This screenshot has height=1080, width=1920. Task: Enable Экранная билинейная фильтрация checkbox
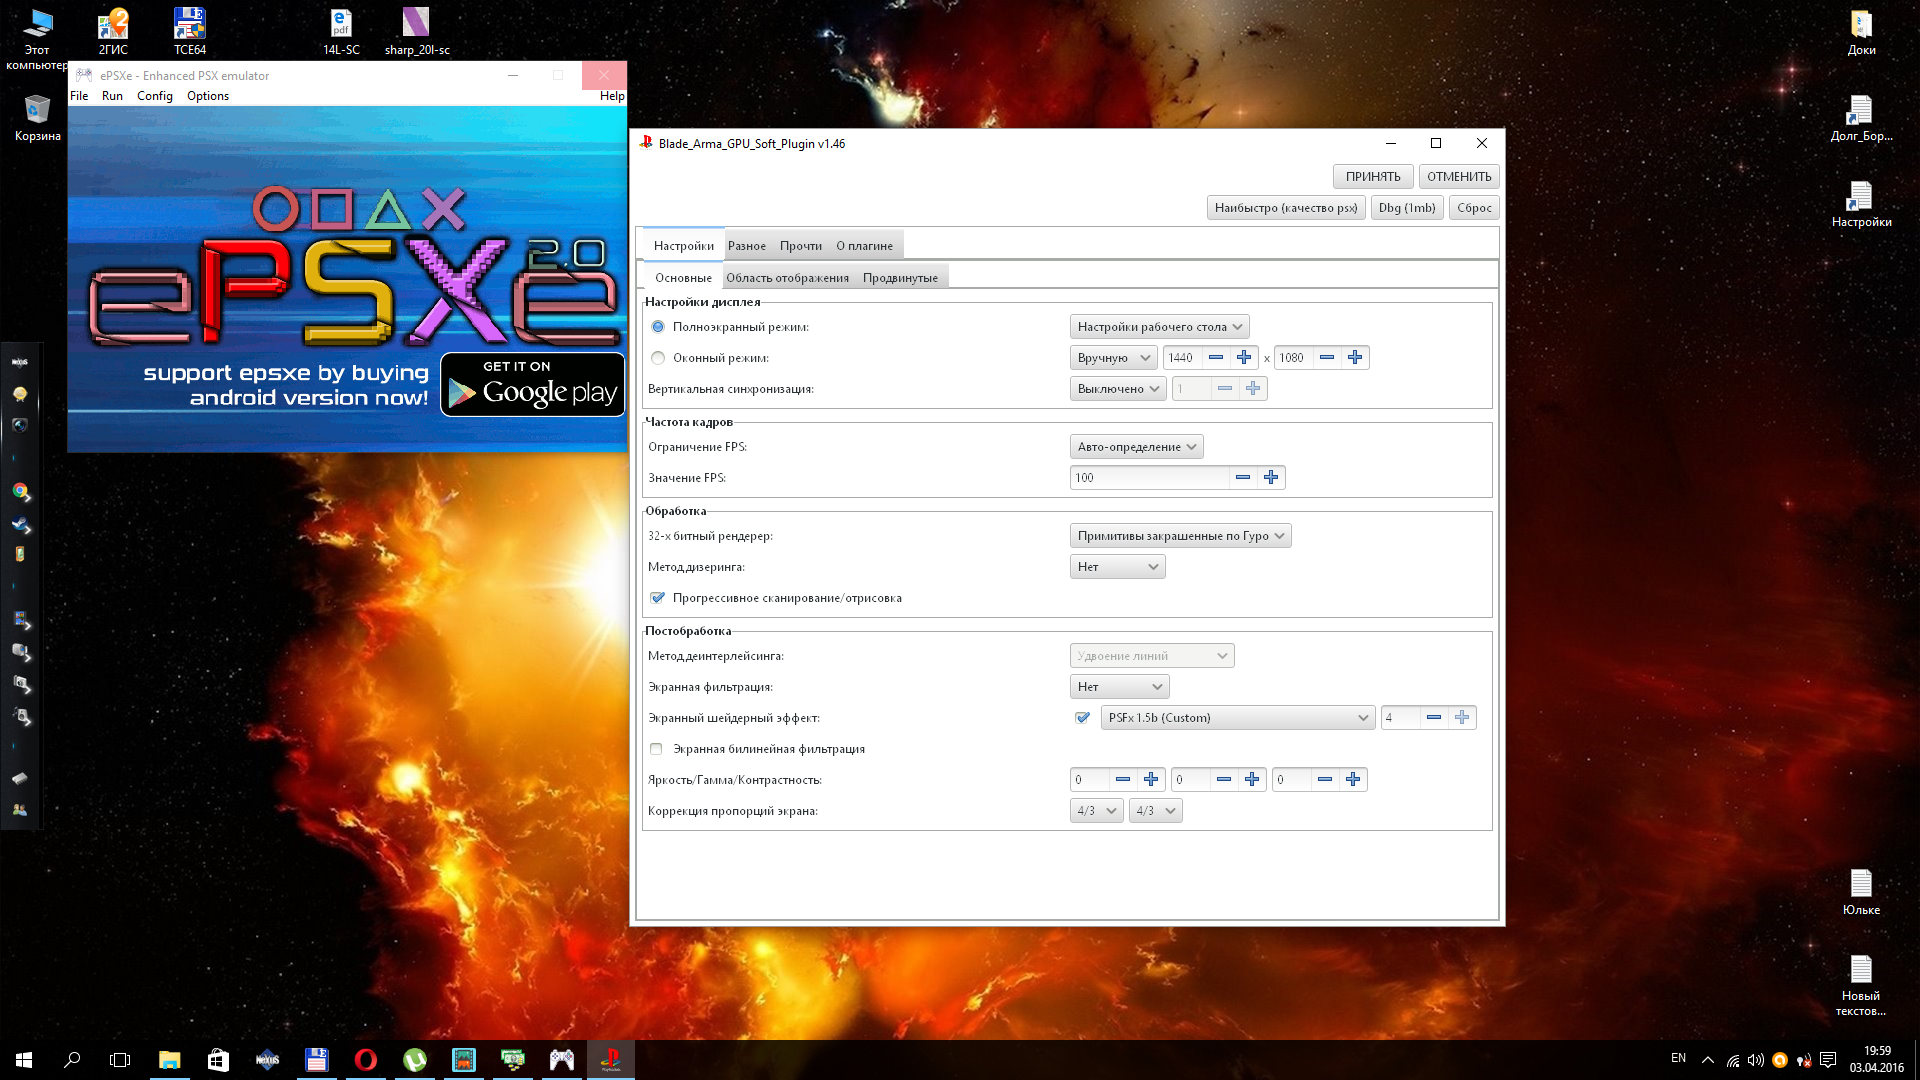click(656, 749)
